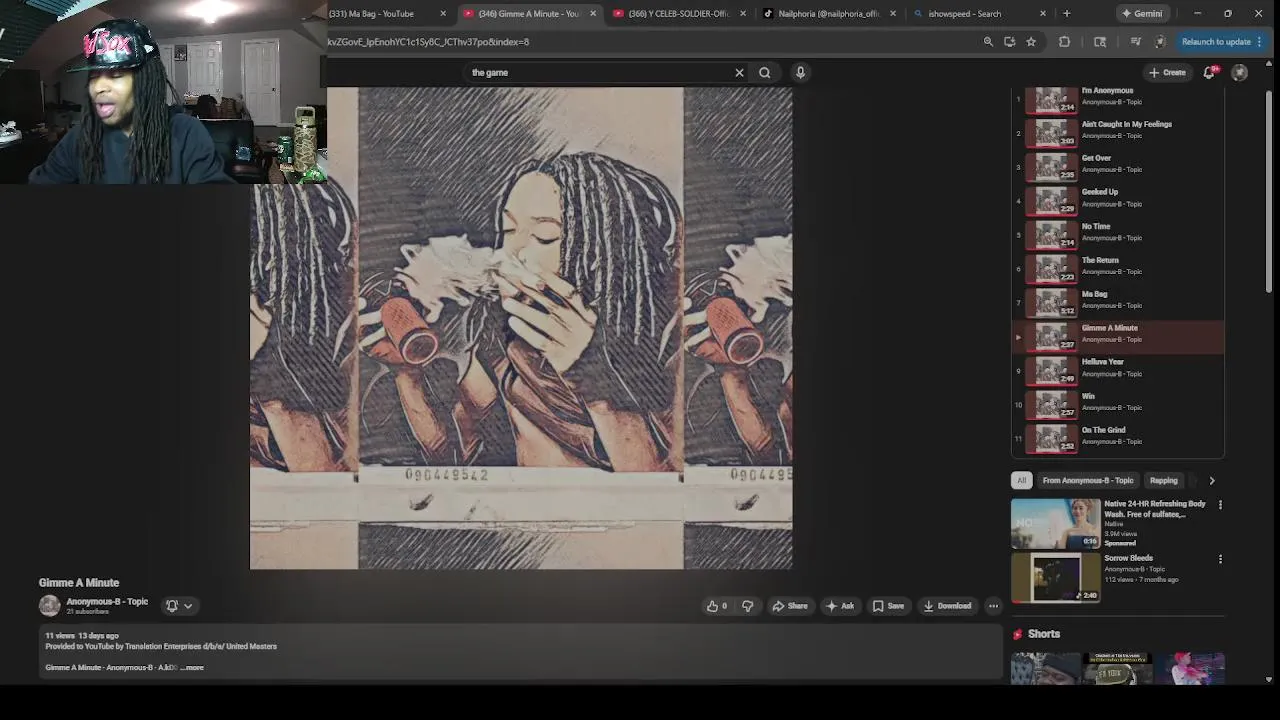Open the Sorrow Bleeds recommended video

pos(1055,578)
